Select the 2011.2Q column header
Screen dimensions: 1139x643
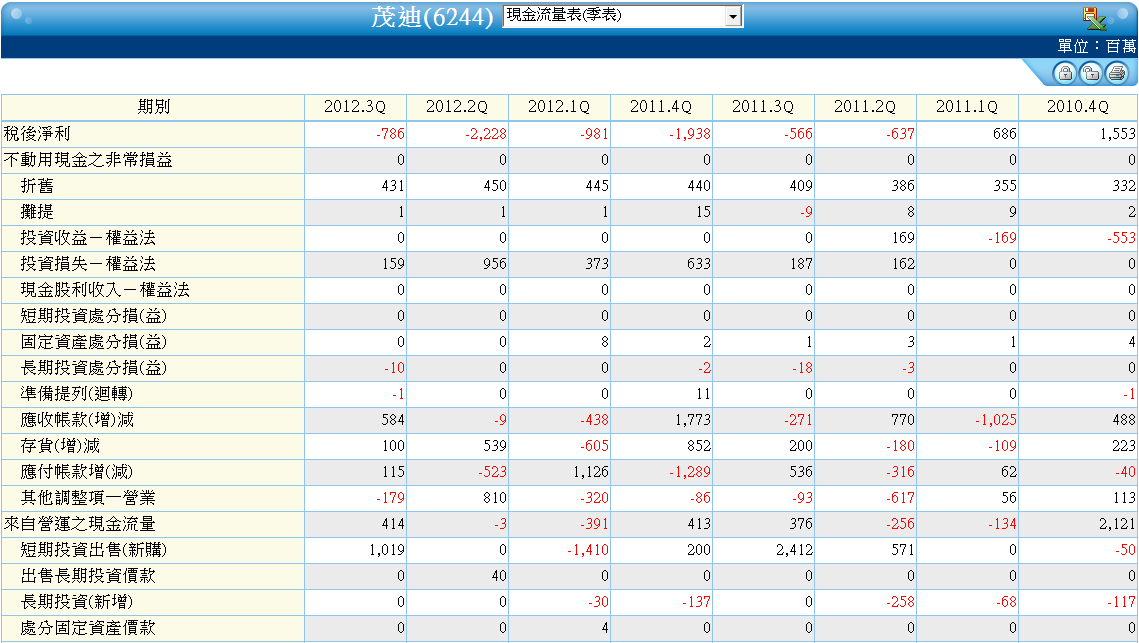click(x=865, y=107)
